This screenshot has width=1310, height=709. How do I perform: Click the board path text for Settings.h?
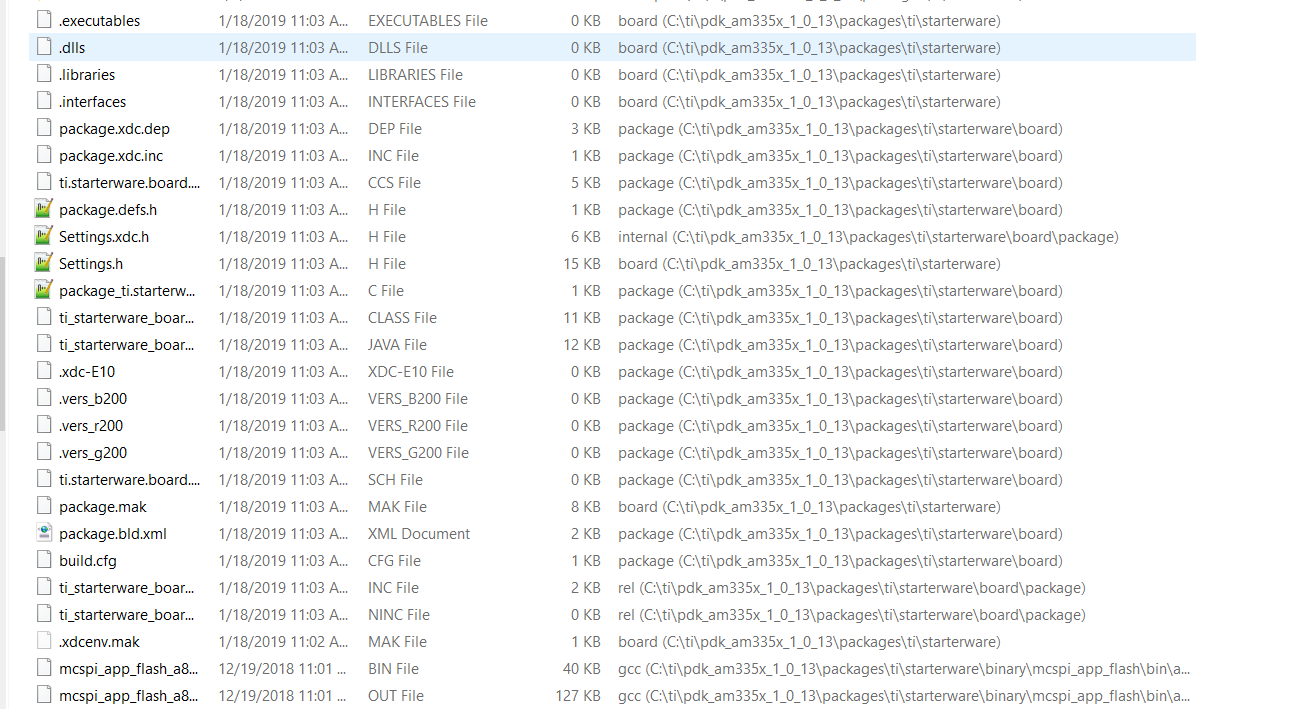point(807,263)
